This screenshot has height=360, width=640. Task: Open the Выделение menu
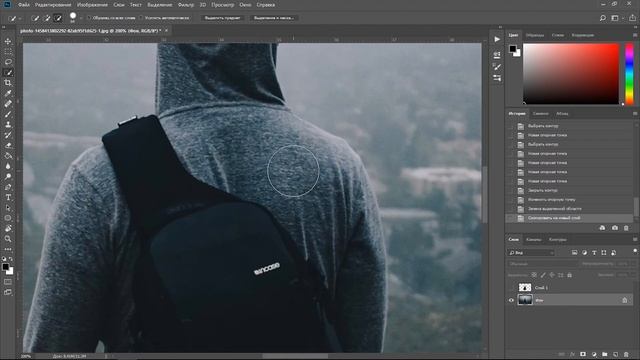pos(160,5)
